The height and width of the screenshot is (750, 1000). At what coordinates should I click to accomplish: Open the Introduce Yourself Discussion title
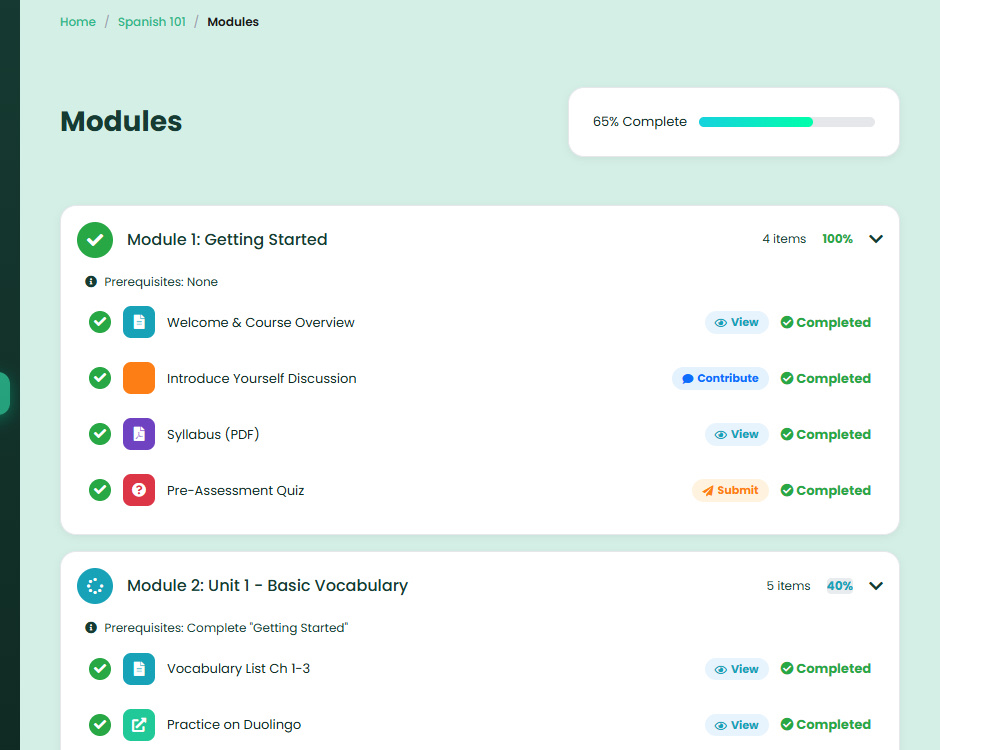click(x=261, y=378)
